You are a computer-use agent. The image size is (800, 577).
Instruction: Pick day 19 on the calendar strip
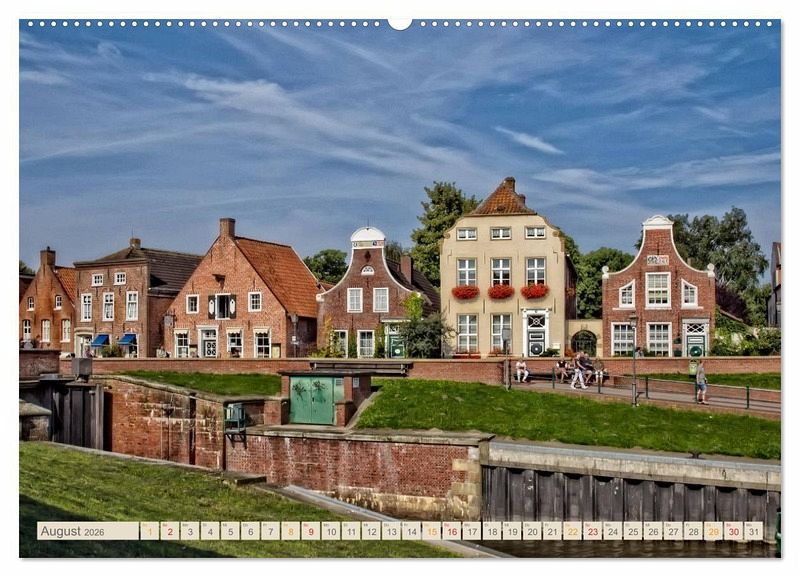click(x=511, y=531)
